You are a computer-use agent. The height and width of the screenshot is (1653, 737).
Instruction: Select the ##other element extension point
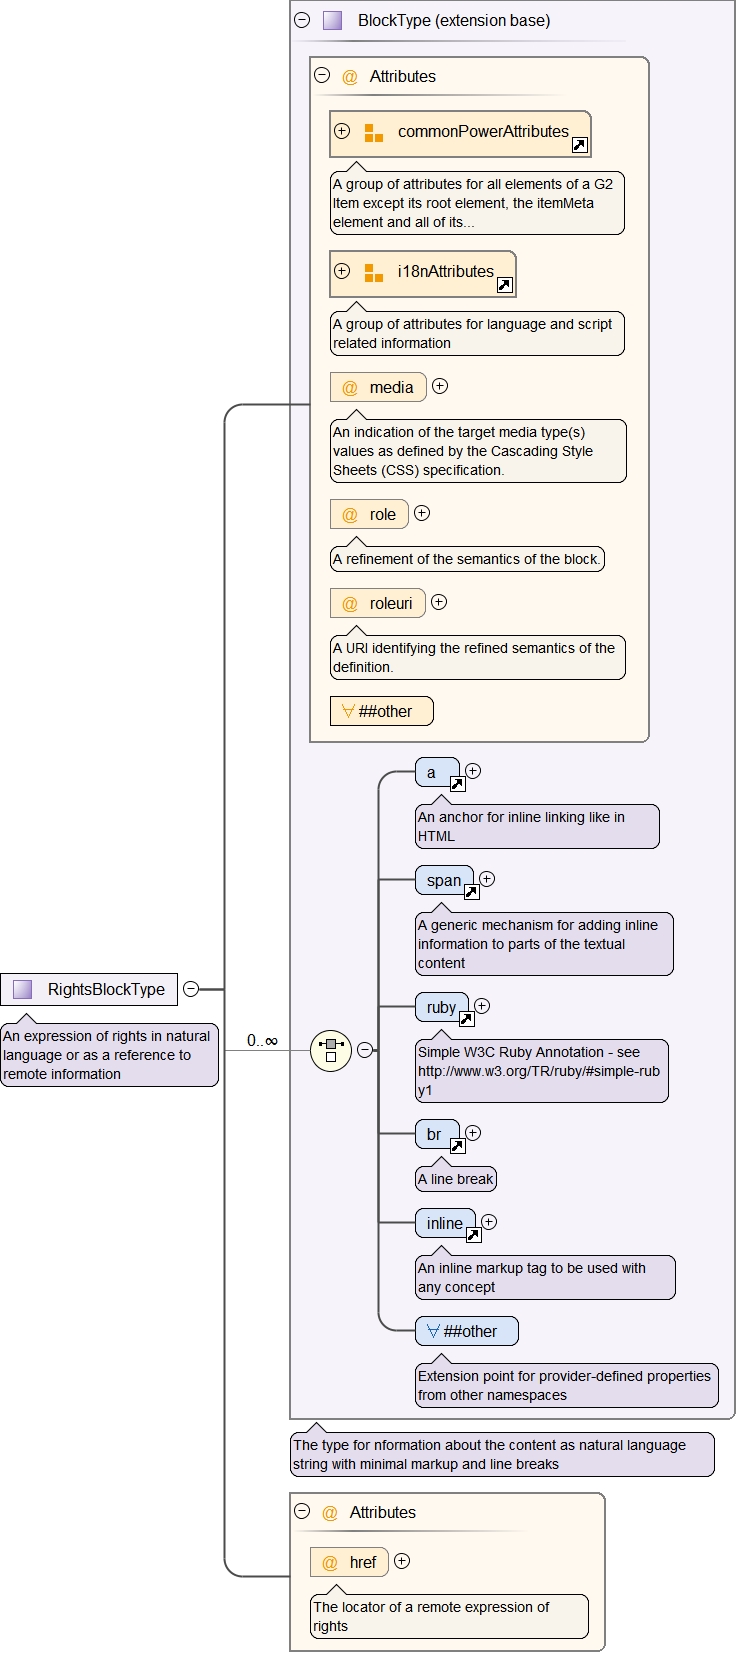(x=467, y=1331)
